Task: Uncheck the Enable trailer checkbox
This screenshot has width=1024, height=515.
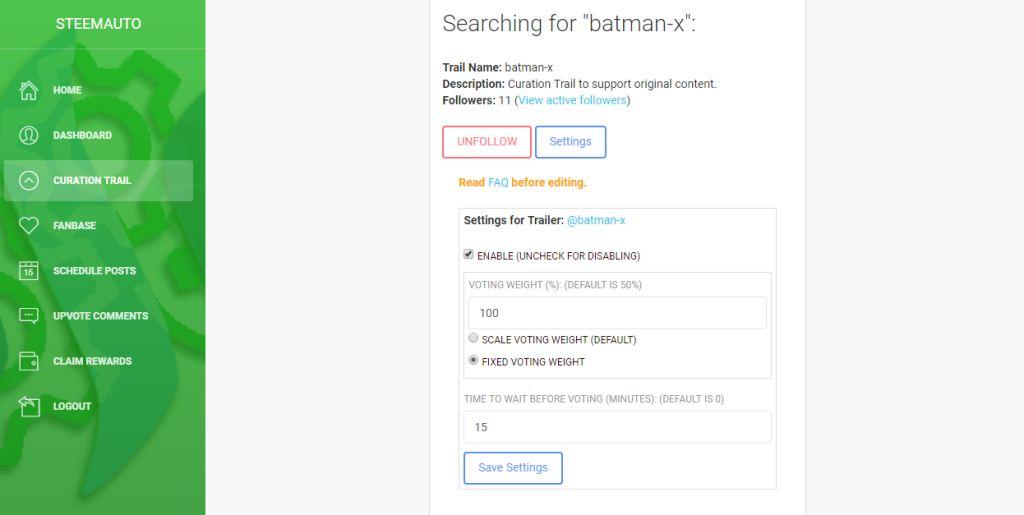Action: click(469, 255)
